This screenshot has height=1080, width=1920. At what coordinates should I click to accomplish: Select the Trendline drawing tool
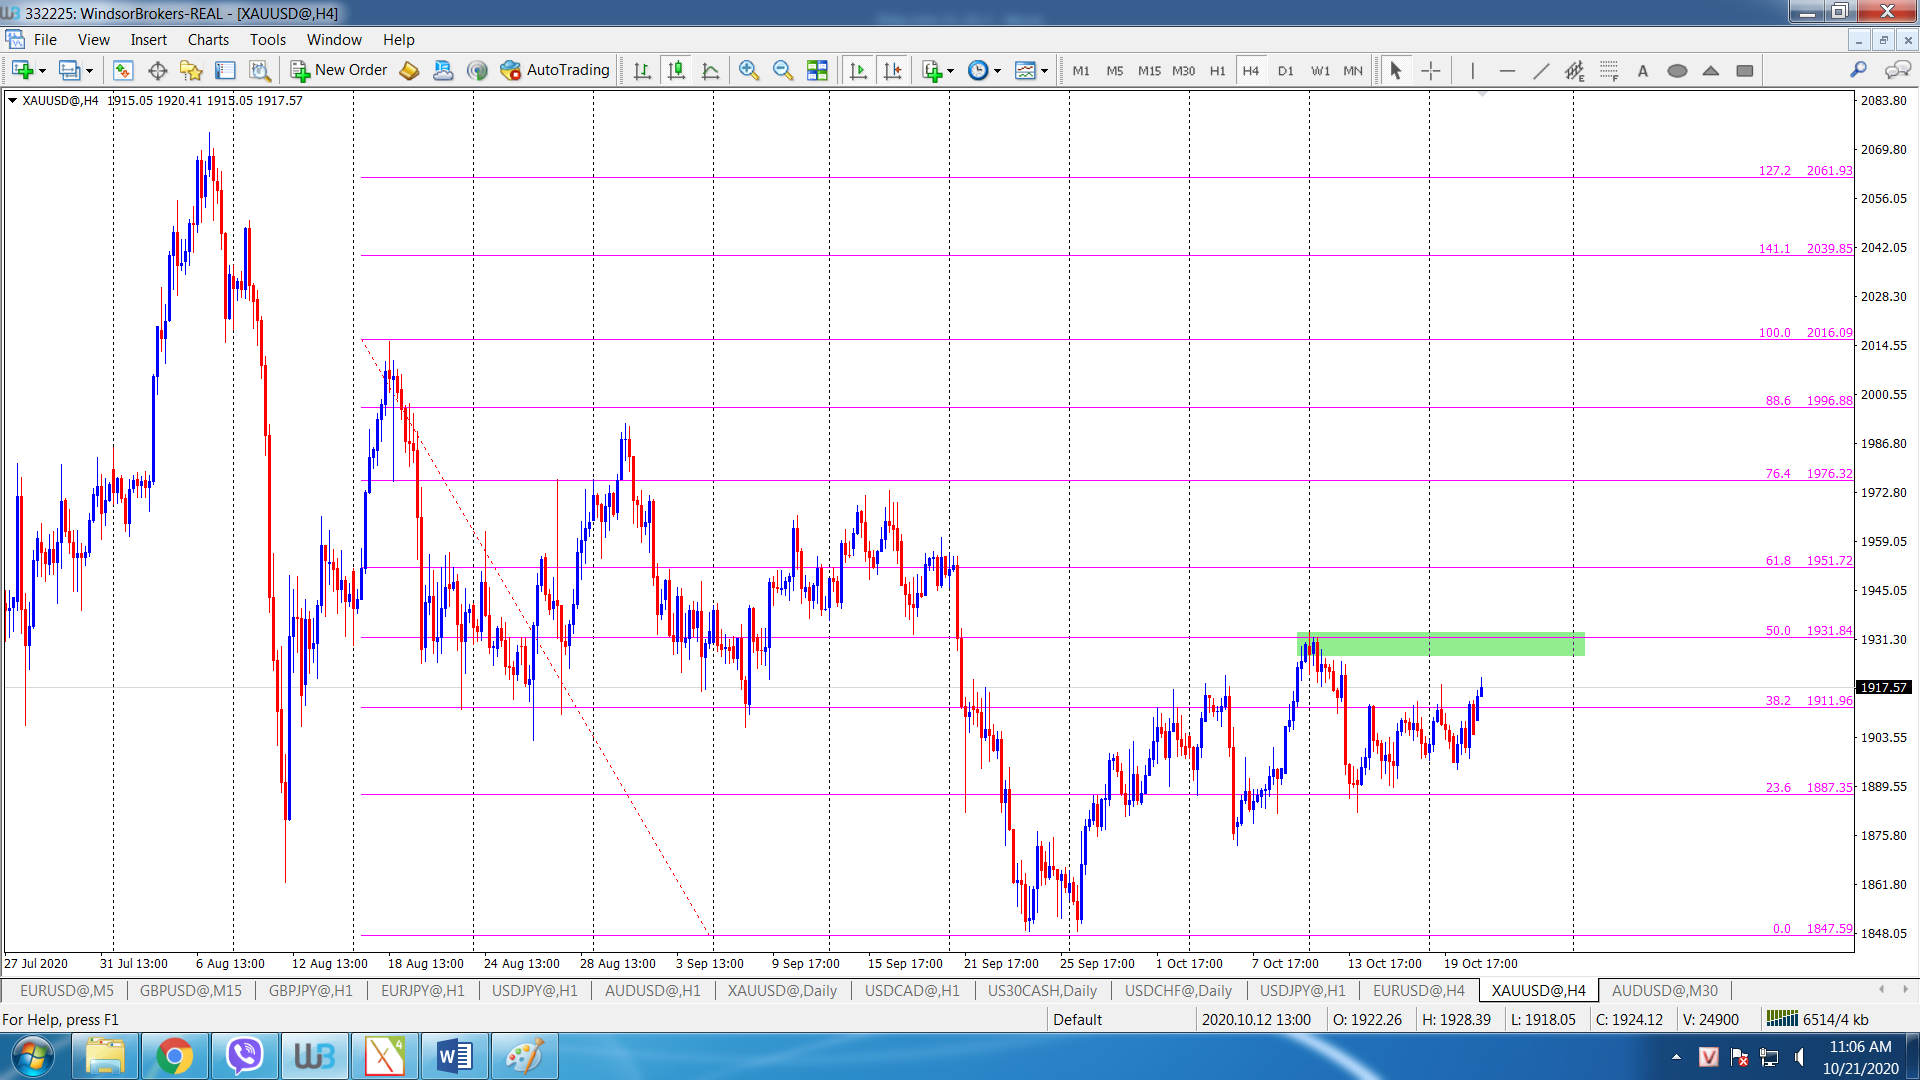pyautogui.click(x=1541, y=70)
